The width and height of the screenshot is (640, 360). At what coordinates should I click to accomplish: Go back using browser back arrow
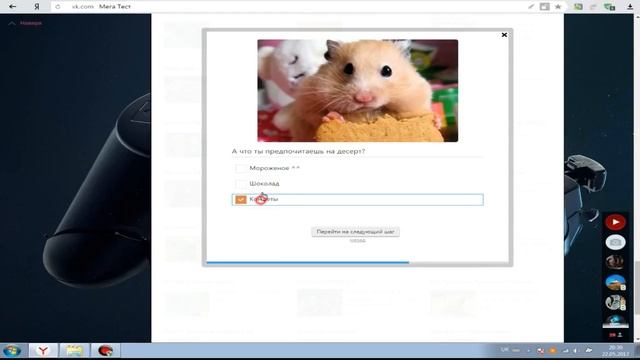pyautogui.click(x=12, y=7)
